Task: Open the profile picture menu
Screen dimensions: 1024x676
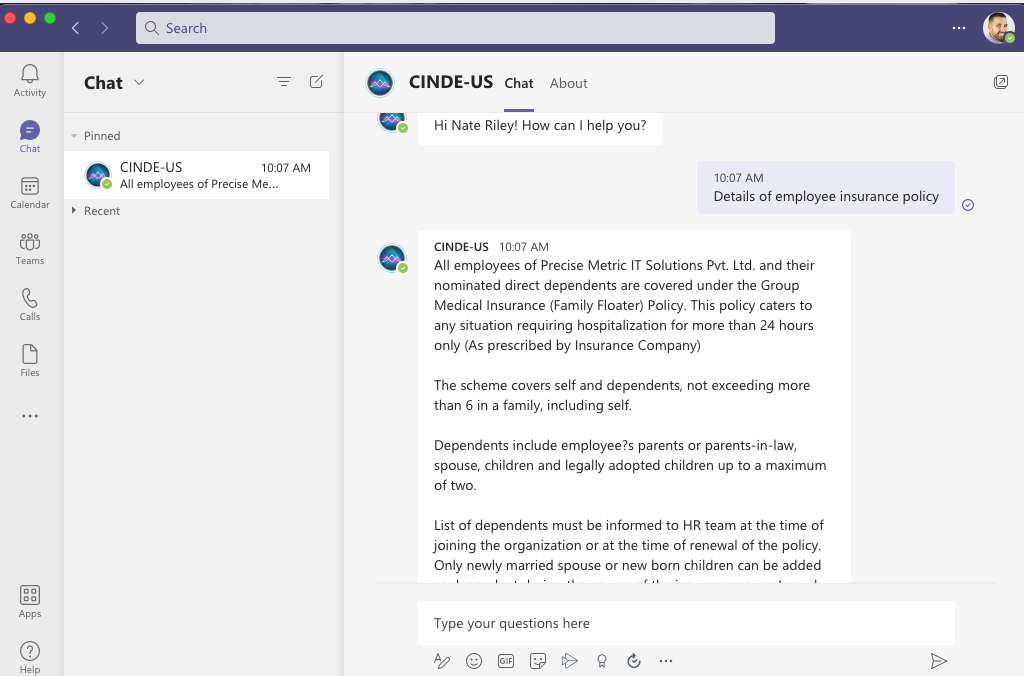Action: 999,28
